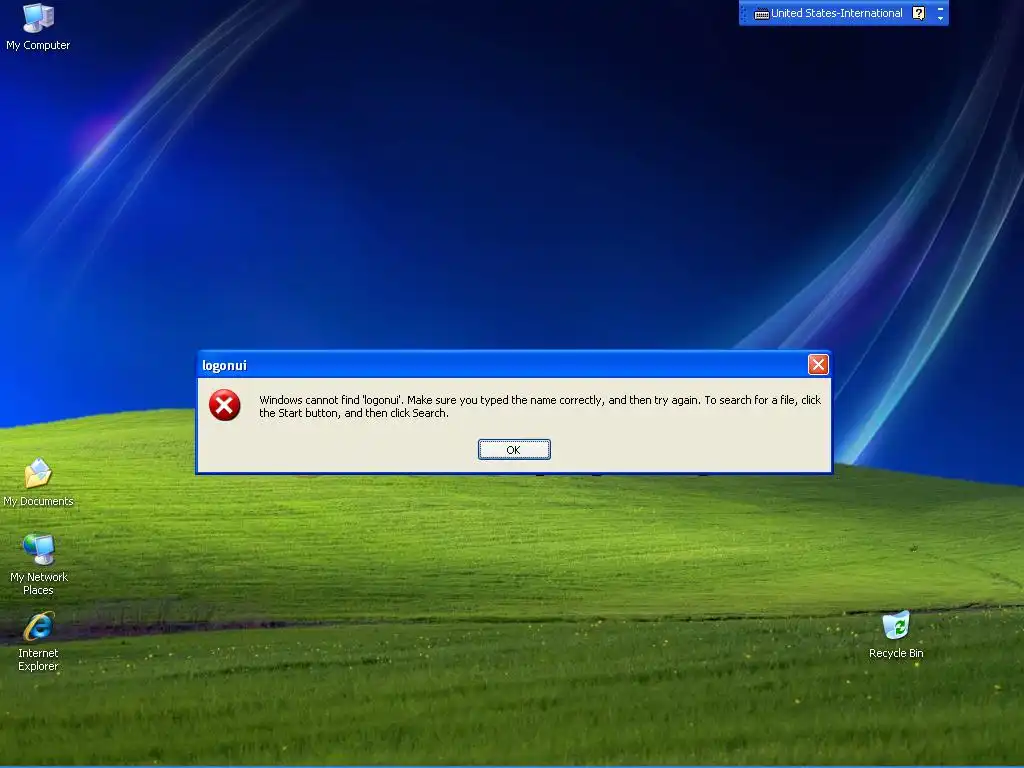
Task: Select the Recycle Bin desktop icon
Action: 896,635
